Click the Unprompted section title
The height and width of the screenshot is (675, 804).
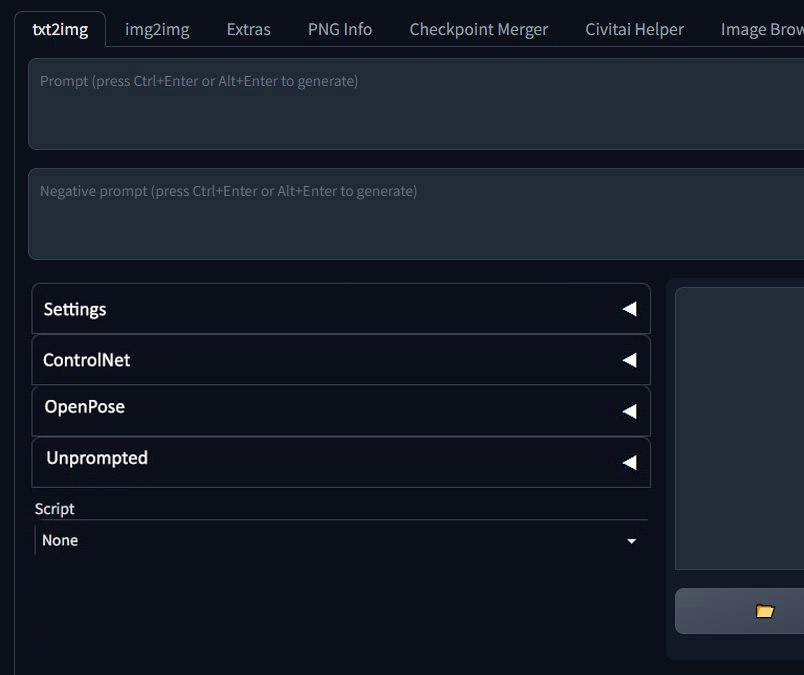(97, 458)
